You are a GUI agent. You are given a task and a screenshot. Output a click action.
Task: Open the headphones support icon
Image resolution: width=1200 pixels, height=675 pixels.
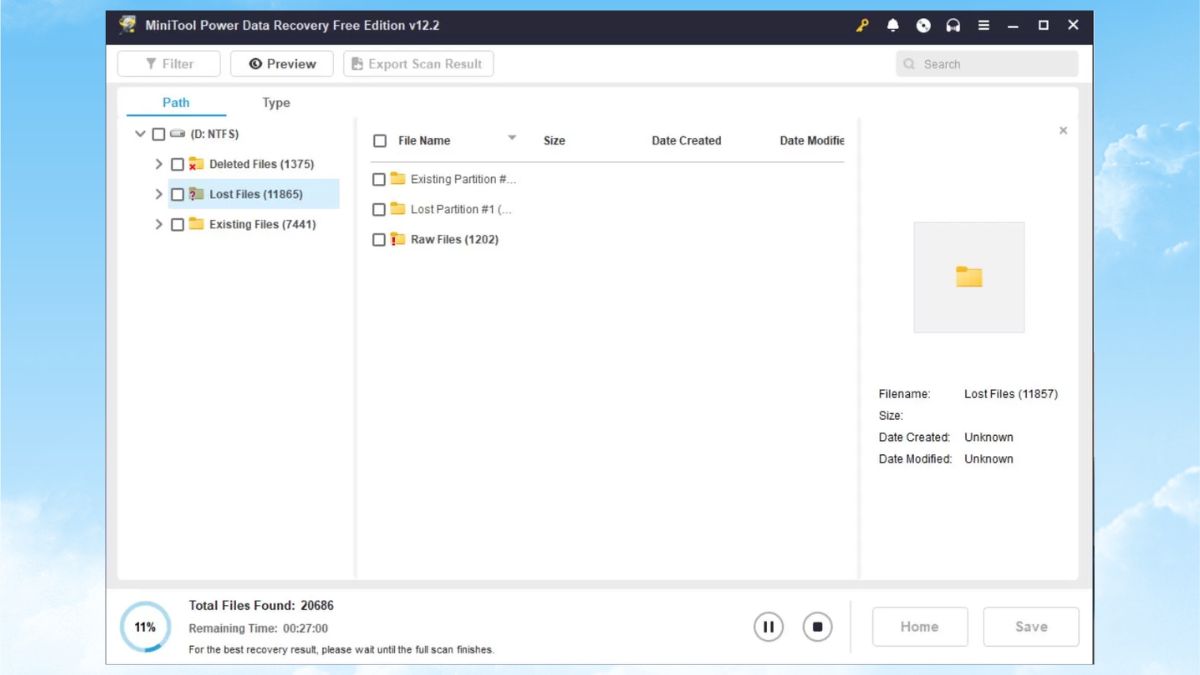pyautogui.click(x=953, y=25)
